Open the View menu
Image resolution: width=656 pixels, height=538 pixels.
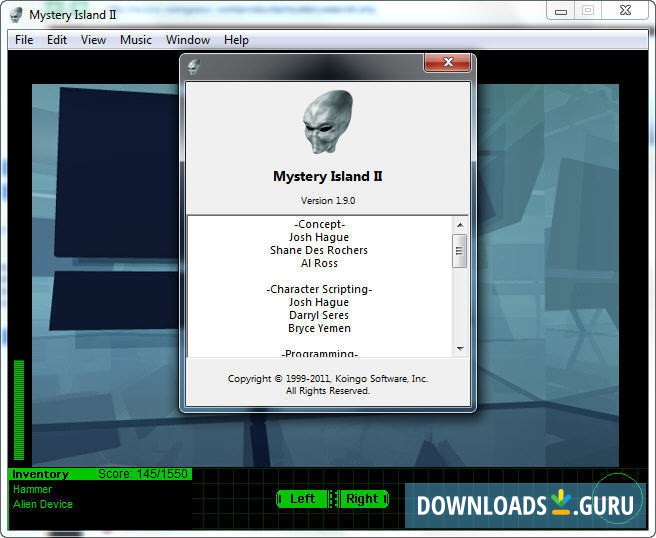pyautogui.click(x=93, y=40)
